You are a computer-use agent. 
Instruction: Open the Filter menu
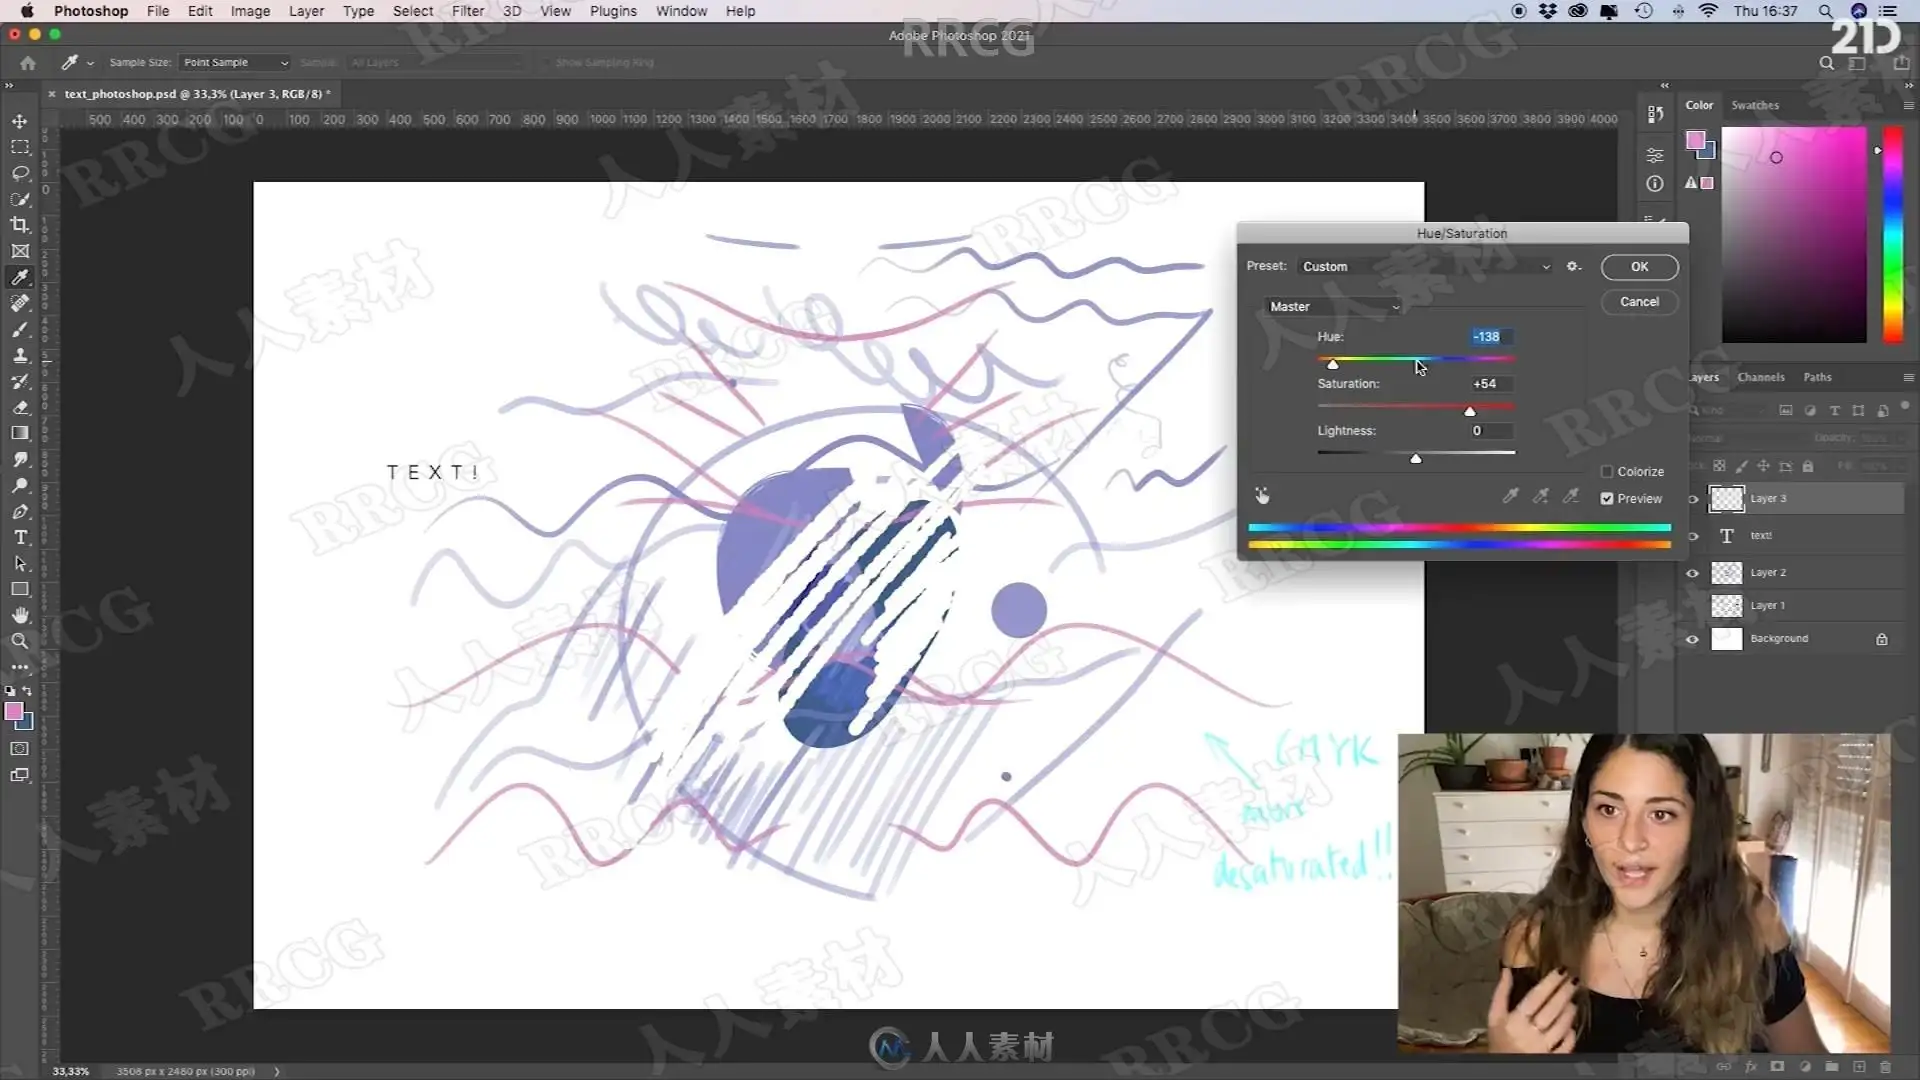[467, 11]
